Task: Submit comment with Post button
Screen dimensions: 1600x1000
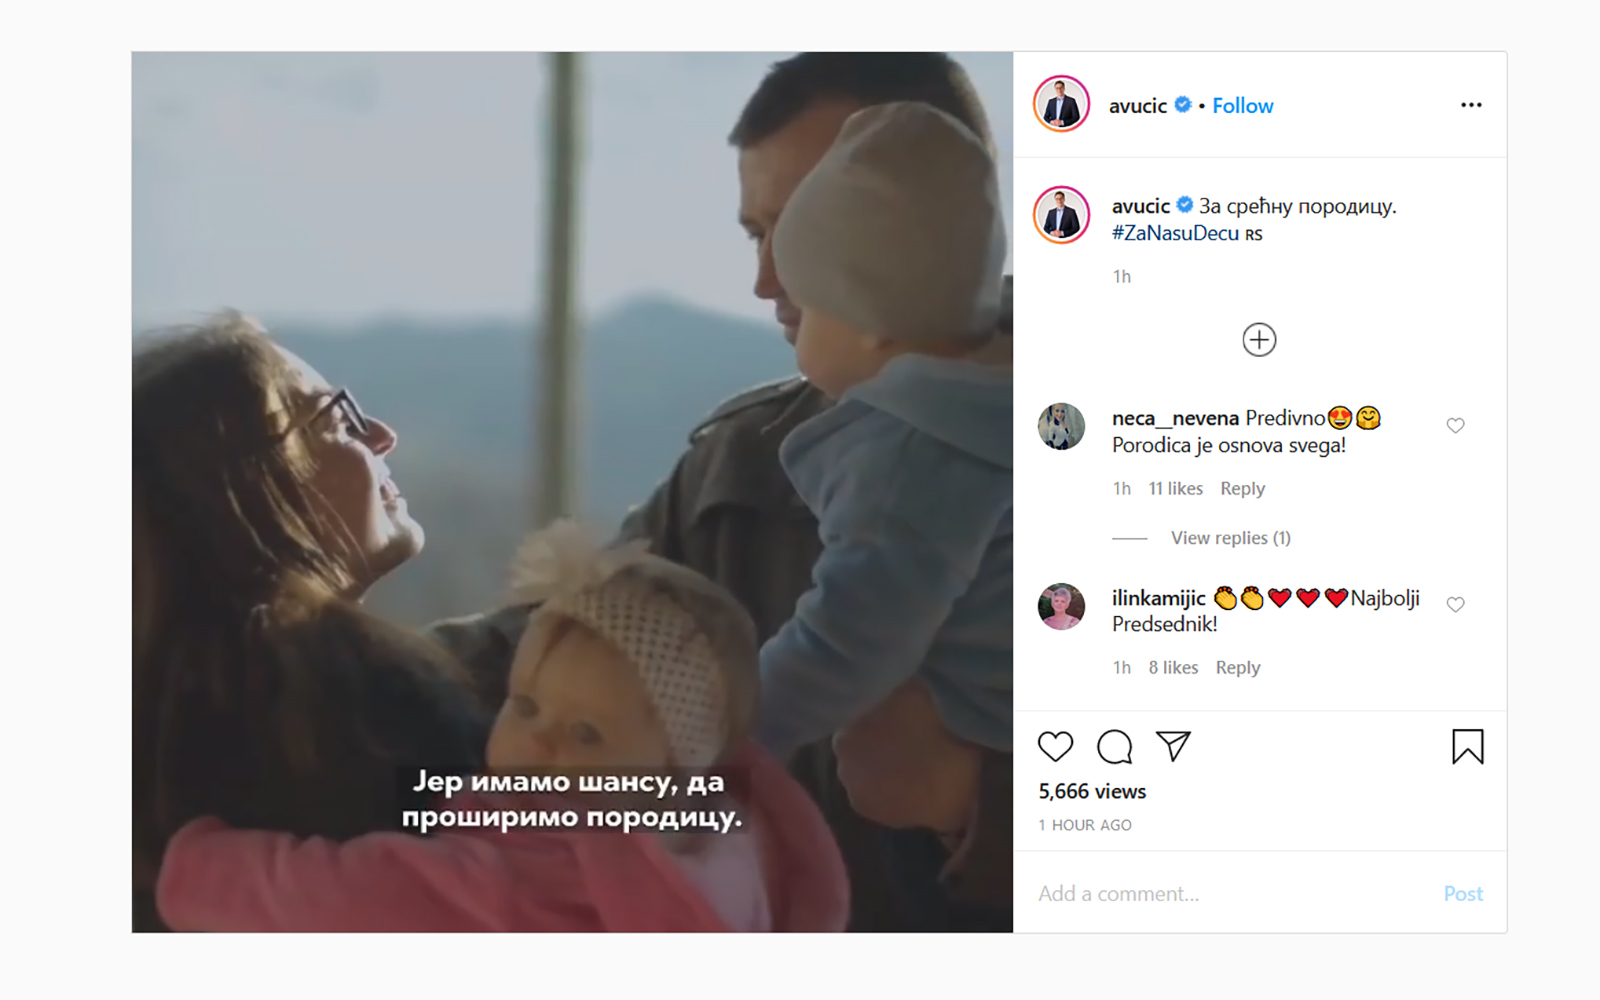Action: 1463,894
